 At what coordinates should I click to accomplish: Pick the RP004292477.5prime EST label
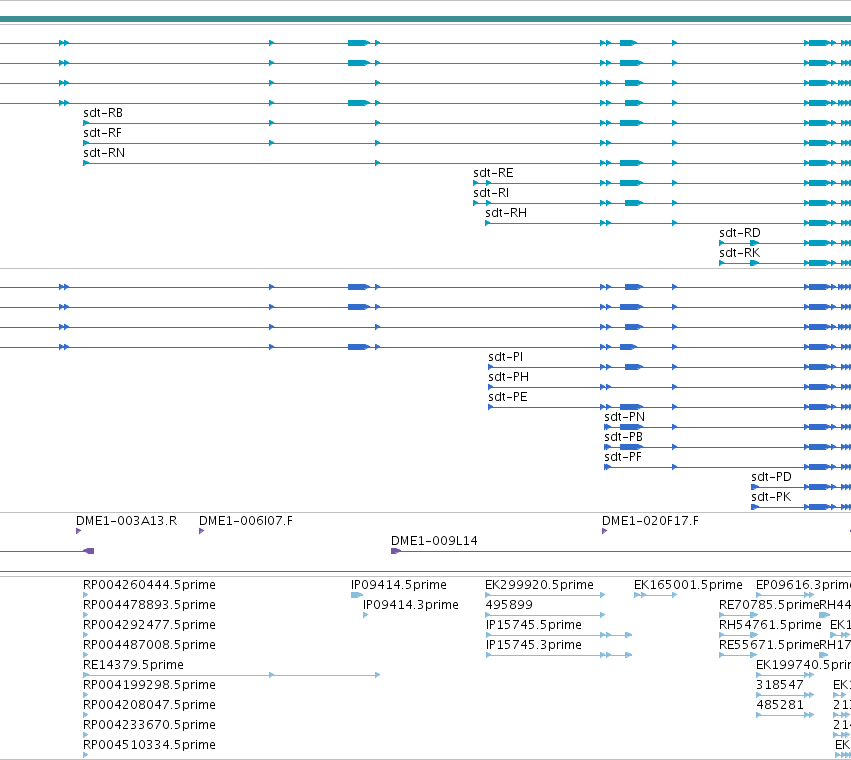coord(149,625)
